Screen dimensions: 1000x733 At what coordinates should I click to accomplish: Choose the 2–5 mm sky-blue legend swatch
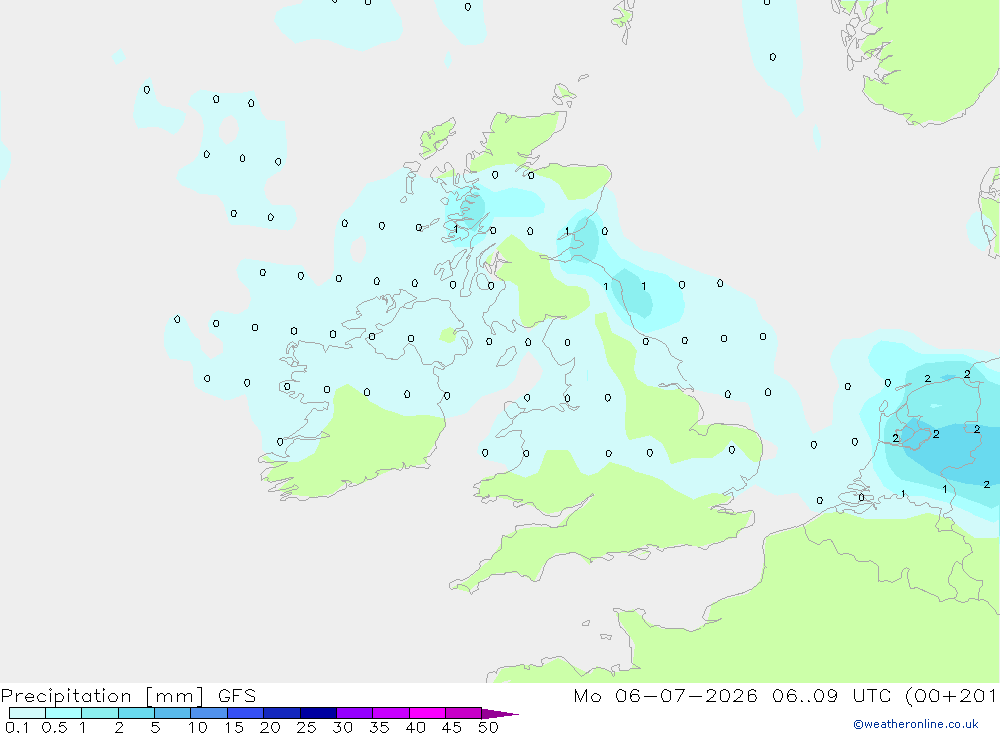(x=136, y=713)
